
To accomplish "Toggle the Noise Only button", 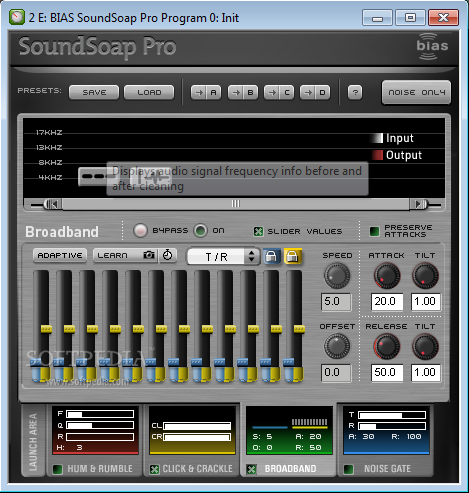I will pyautogui.click(x=416, y=92).
